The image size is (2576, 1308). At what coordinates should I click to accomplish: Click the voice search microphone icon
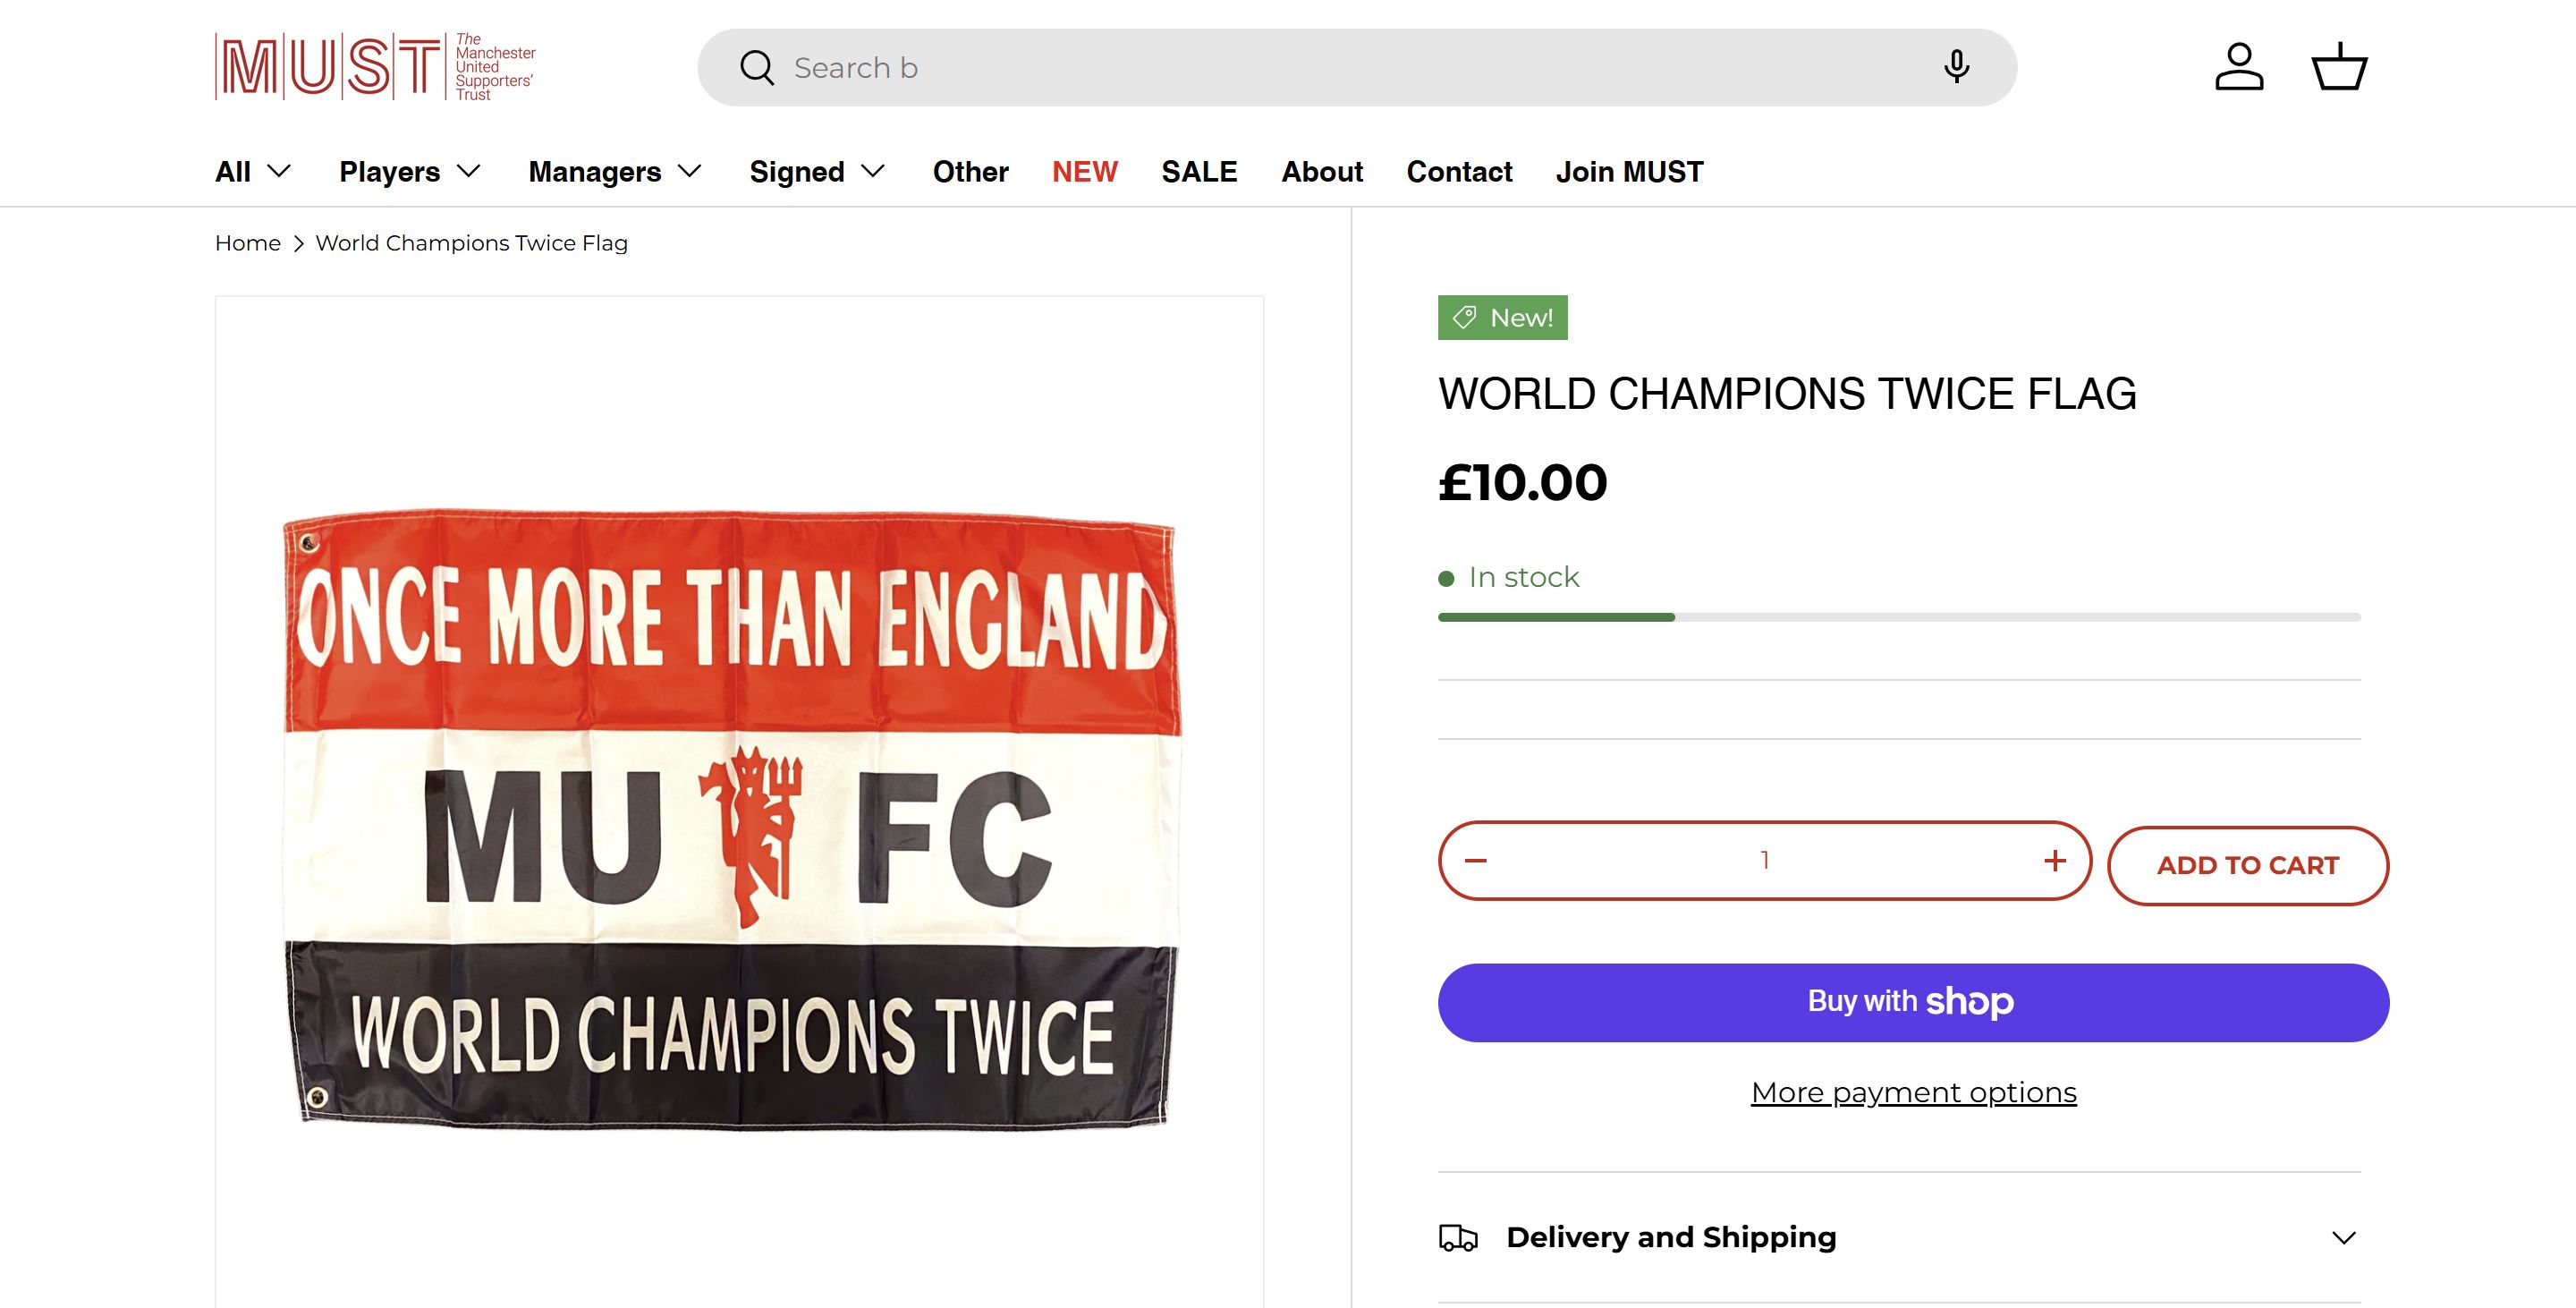(1956, 67)
